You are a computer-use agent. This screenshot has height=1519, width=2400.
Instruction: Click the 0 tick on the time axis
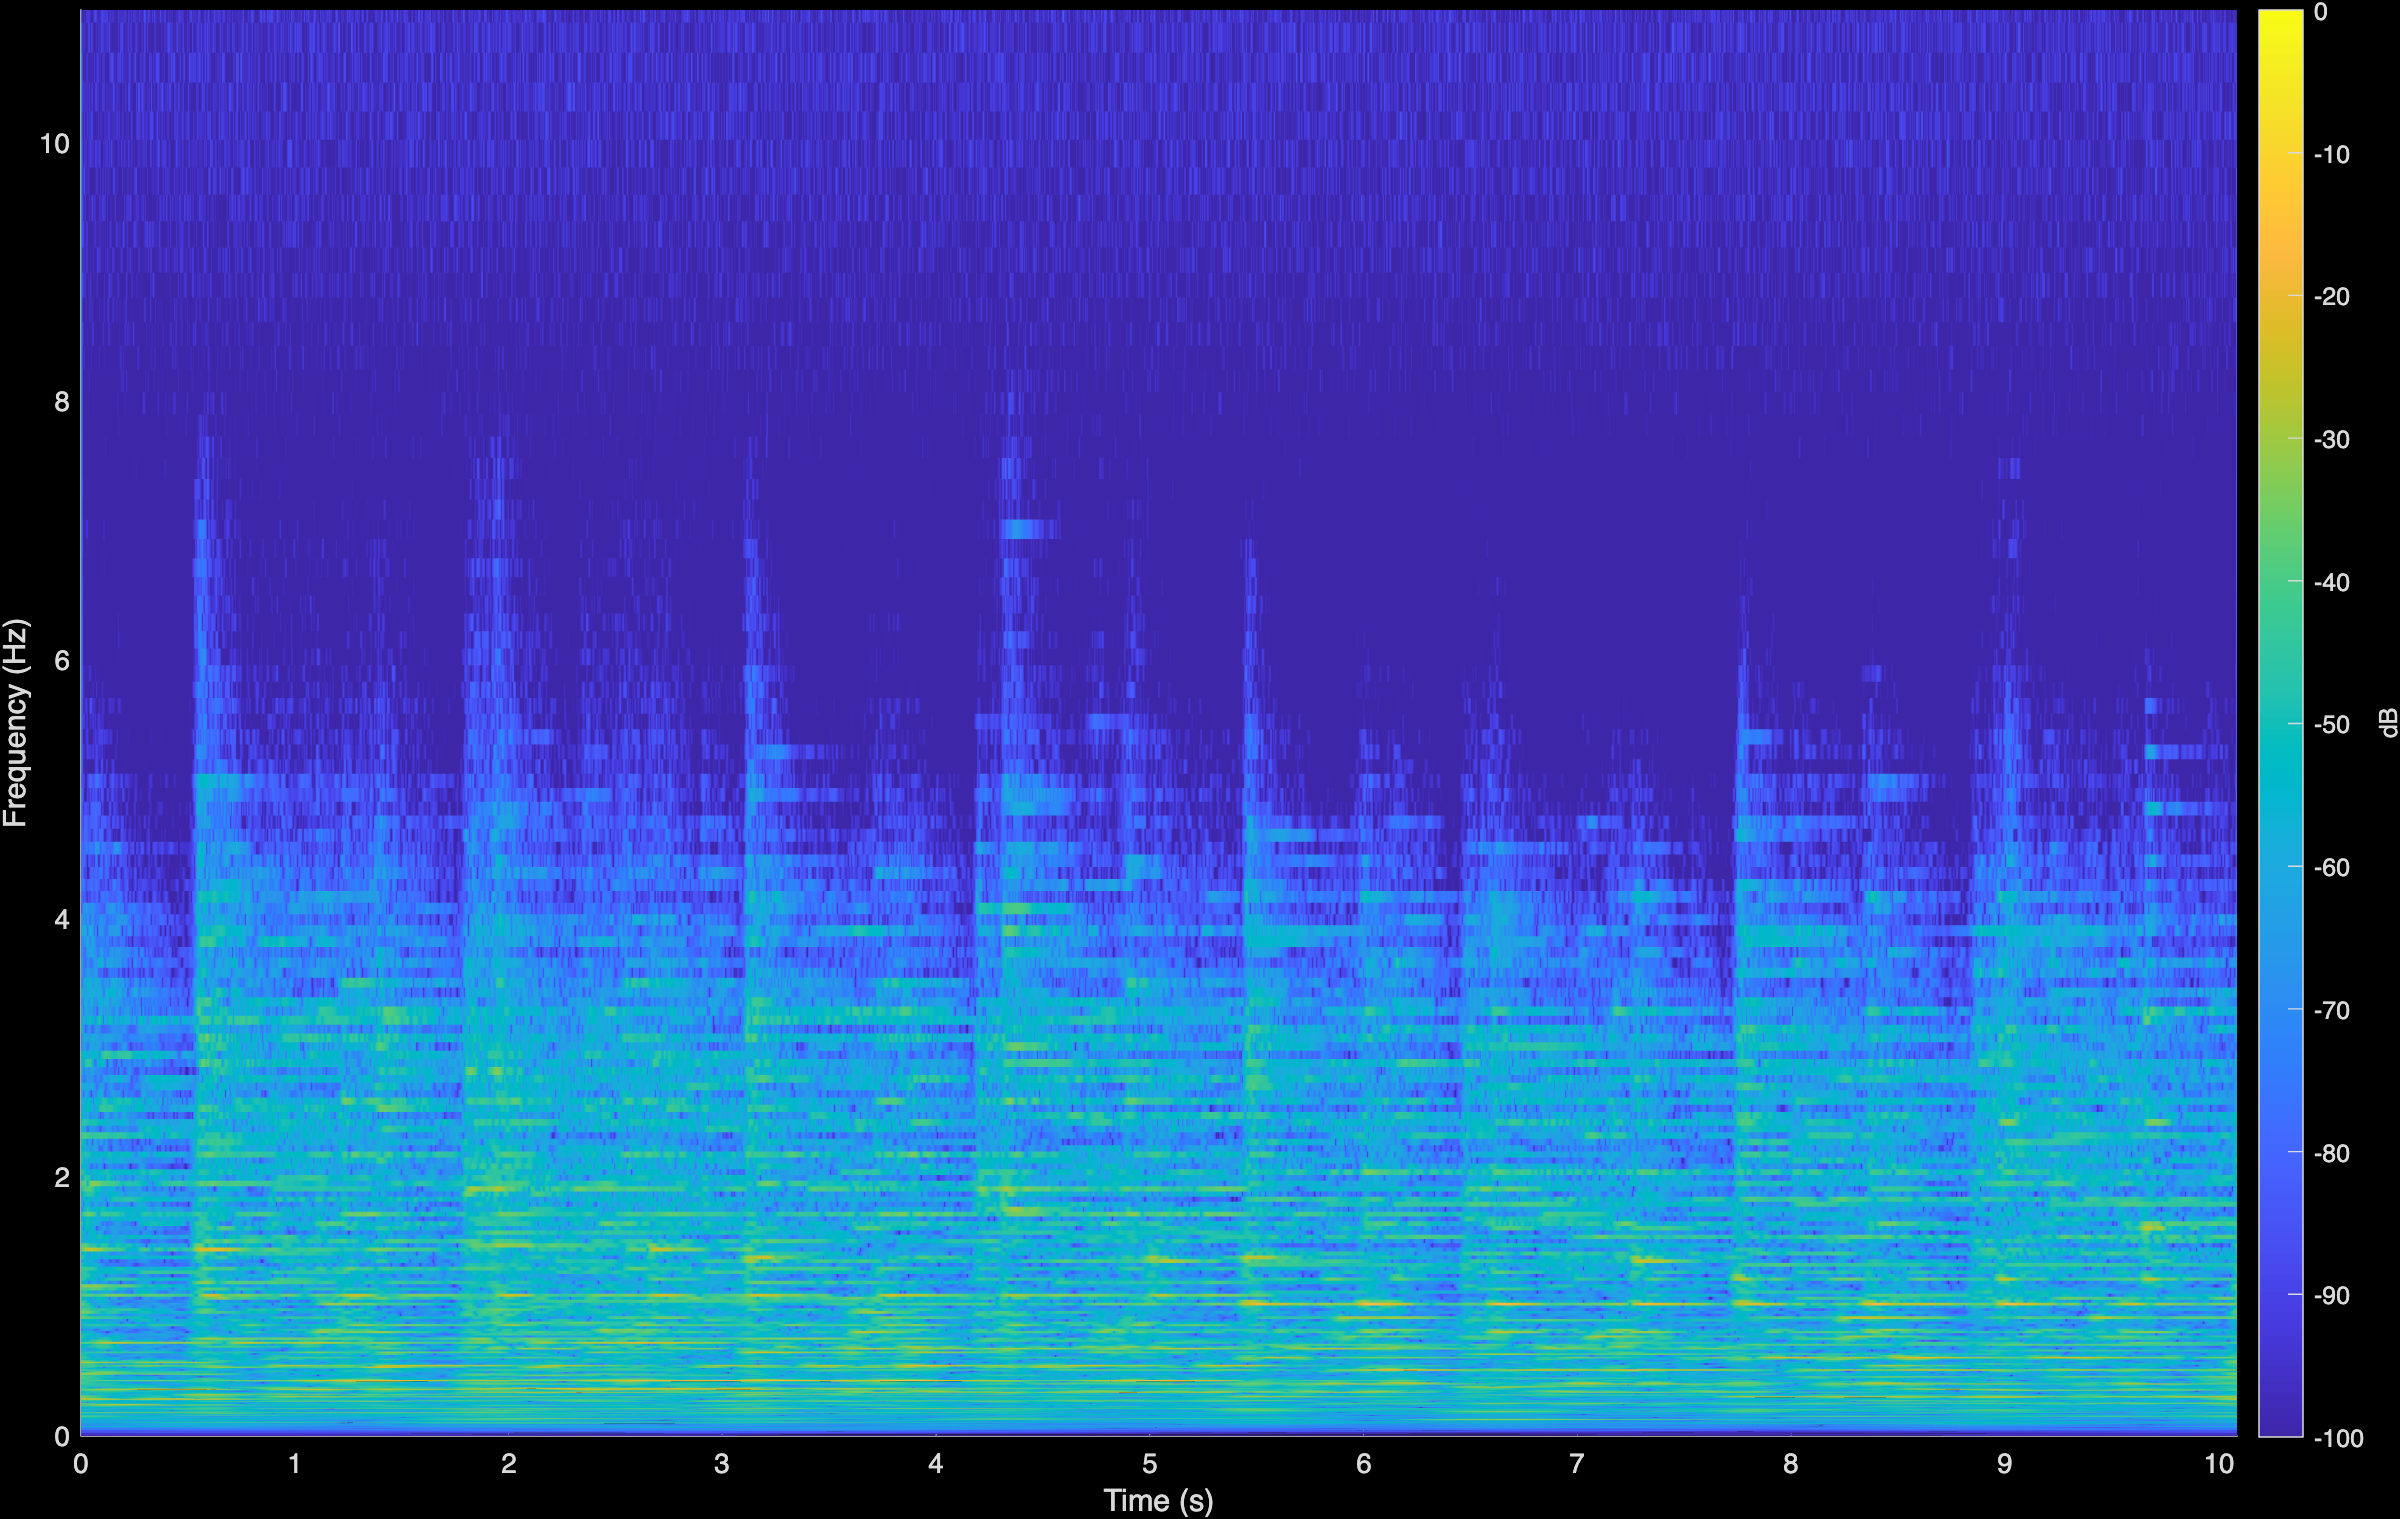click(x=82, y=1462)
